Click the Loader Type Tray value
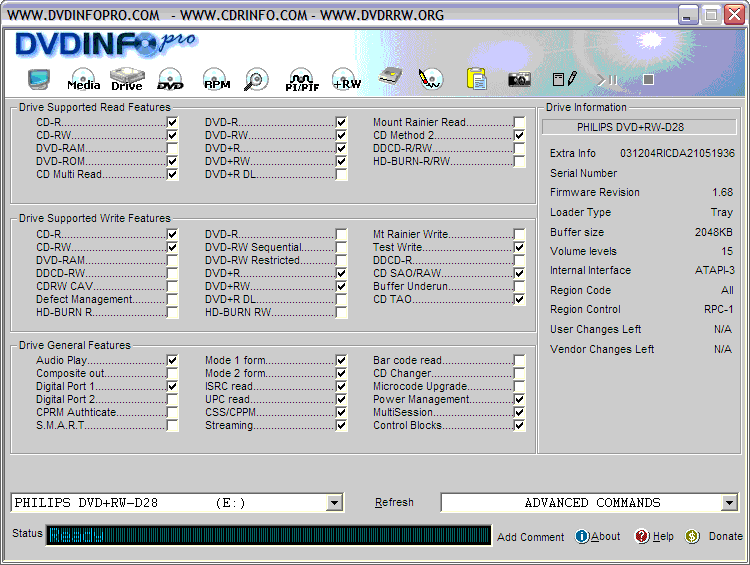This screenshot has height=565, width=750. tap(722, 212)
